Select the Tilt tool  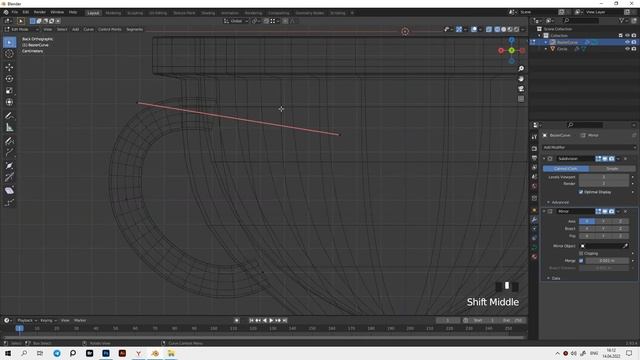[9, 178]
